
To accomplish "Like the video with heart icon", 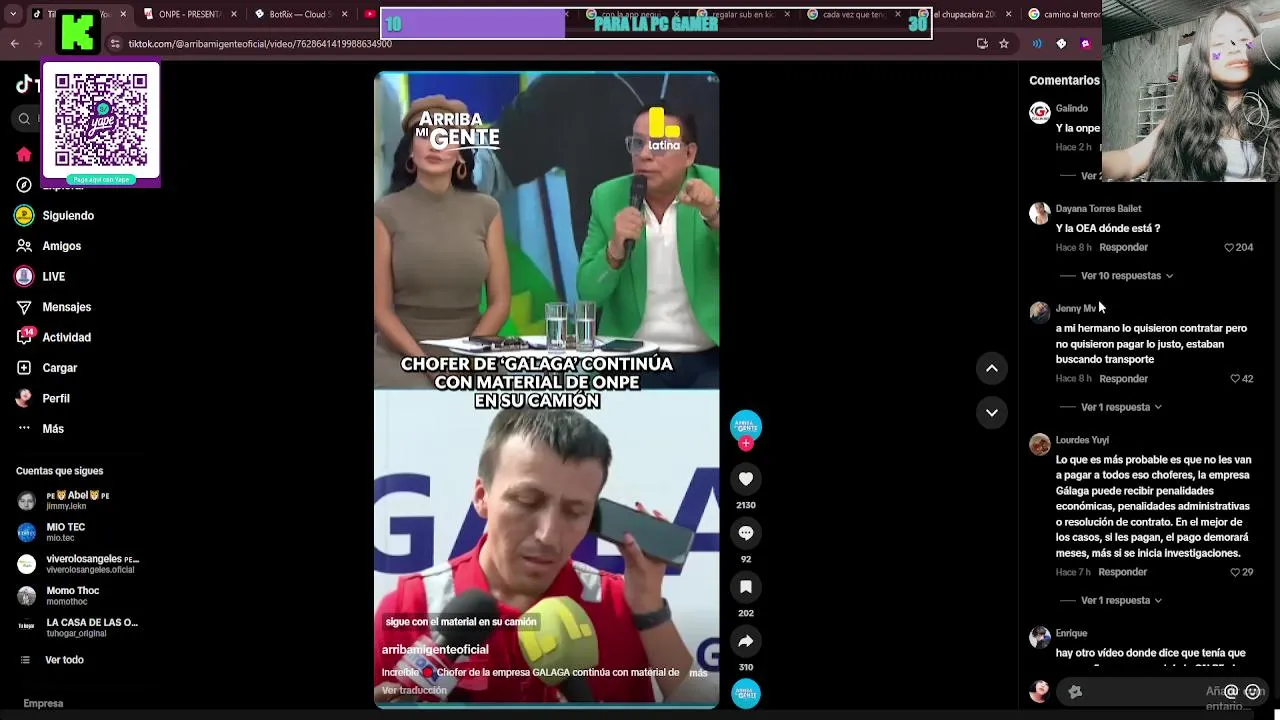I will [746, 479].
